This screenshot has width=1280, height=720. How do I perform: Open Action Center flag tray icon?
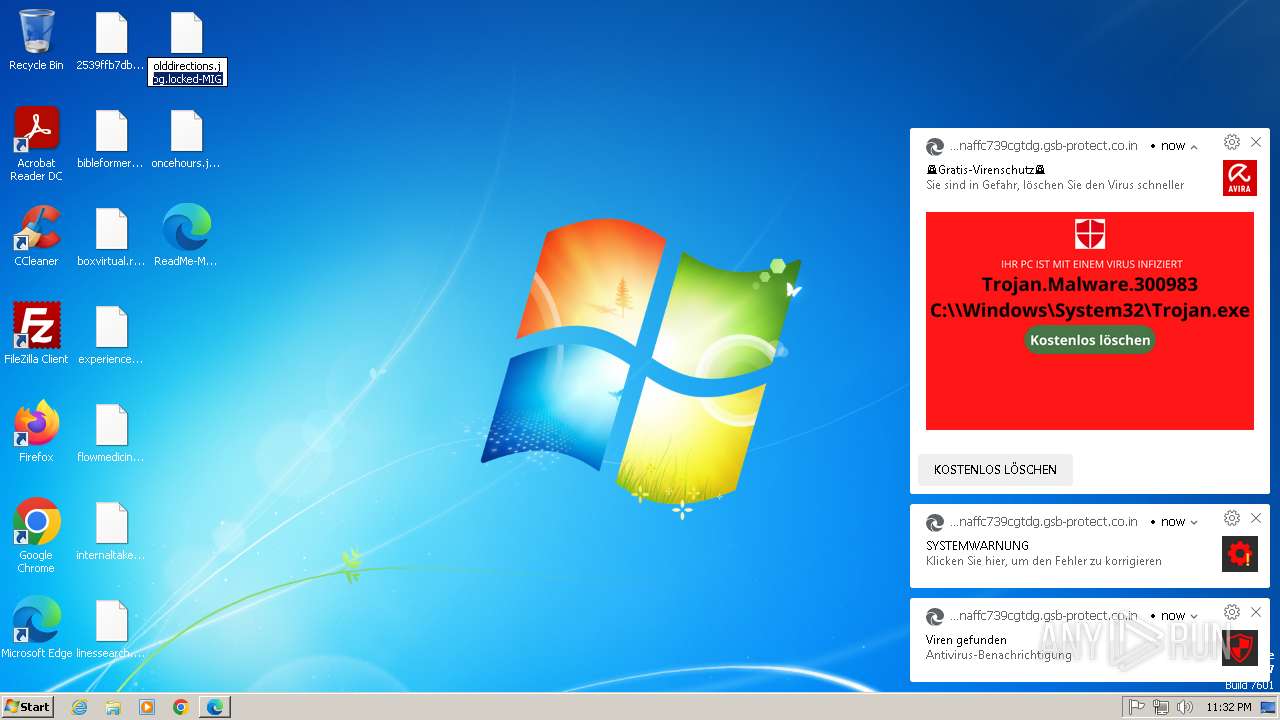pos(1136,707)
